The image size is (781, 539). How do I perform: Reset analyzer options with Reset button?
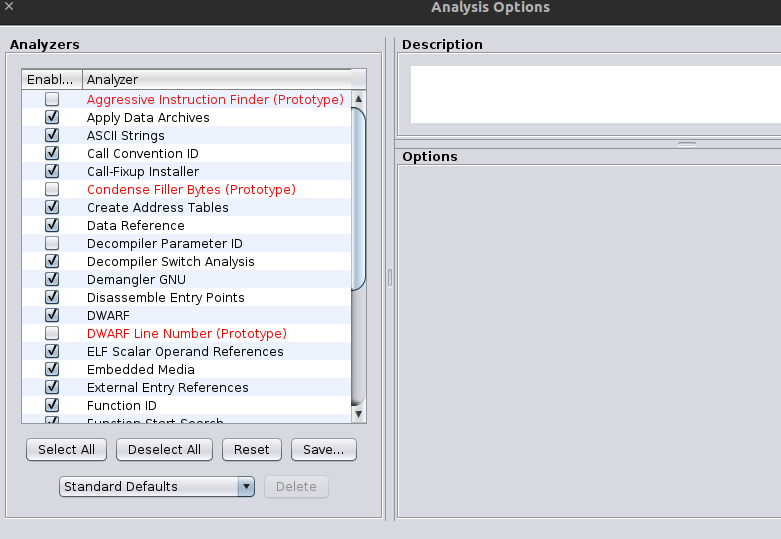coord(251,450)
